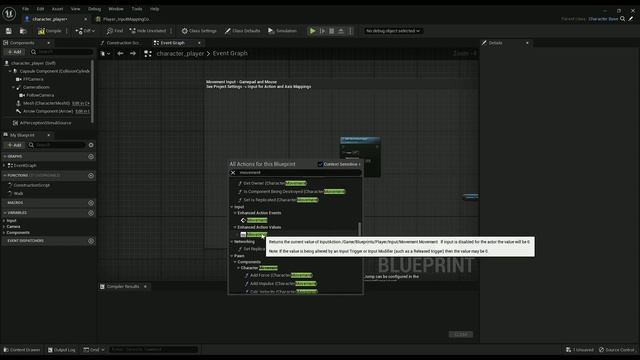Screen dimensions: 640x360
Task: Click the Stop playback button
Action: (x=332, y=31)
